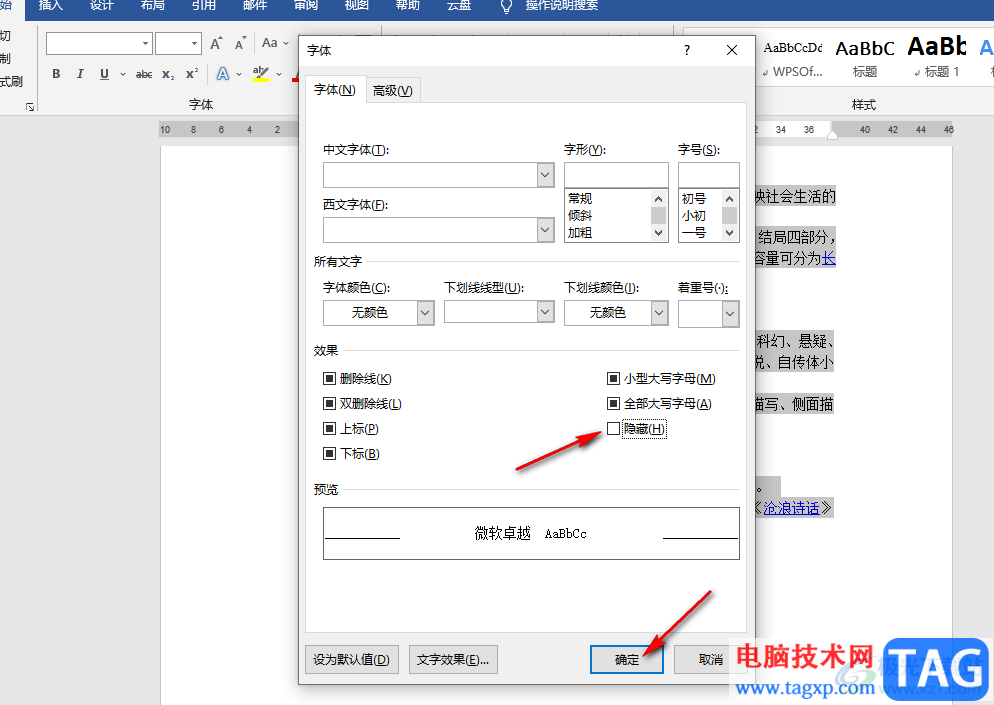994x705 pixels.
Task: Open ribbon font name dropdown
Action: pos(145,44)
